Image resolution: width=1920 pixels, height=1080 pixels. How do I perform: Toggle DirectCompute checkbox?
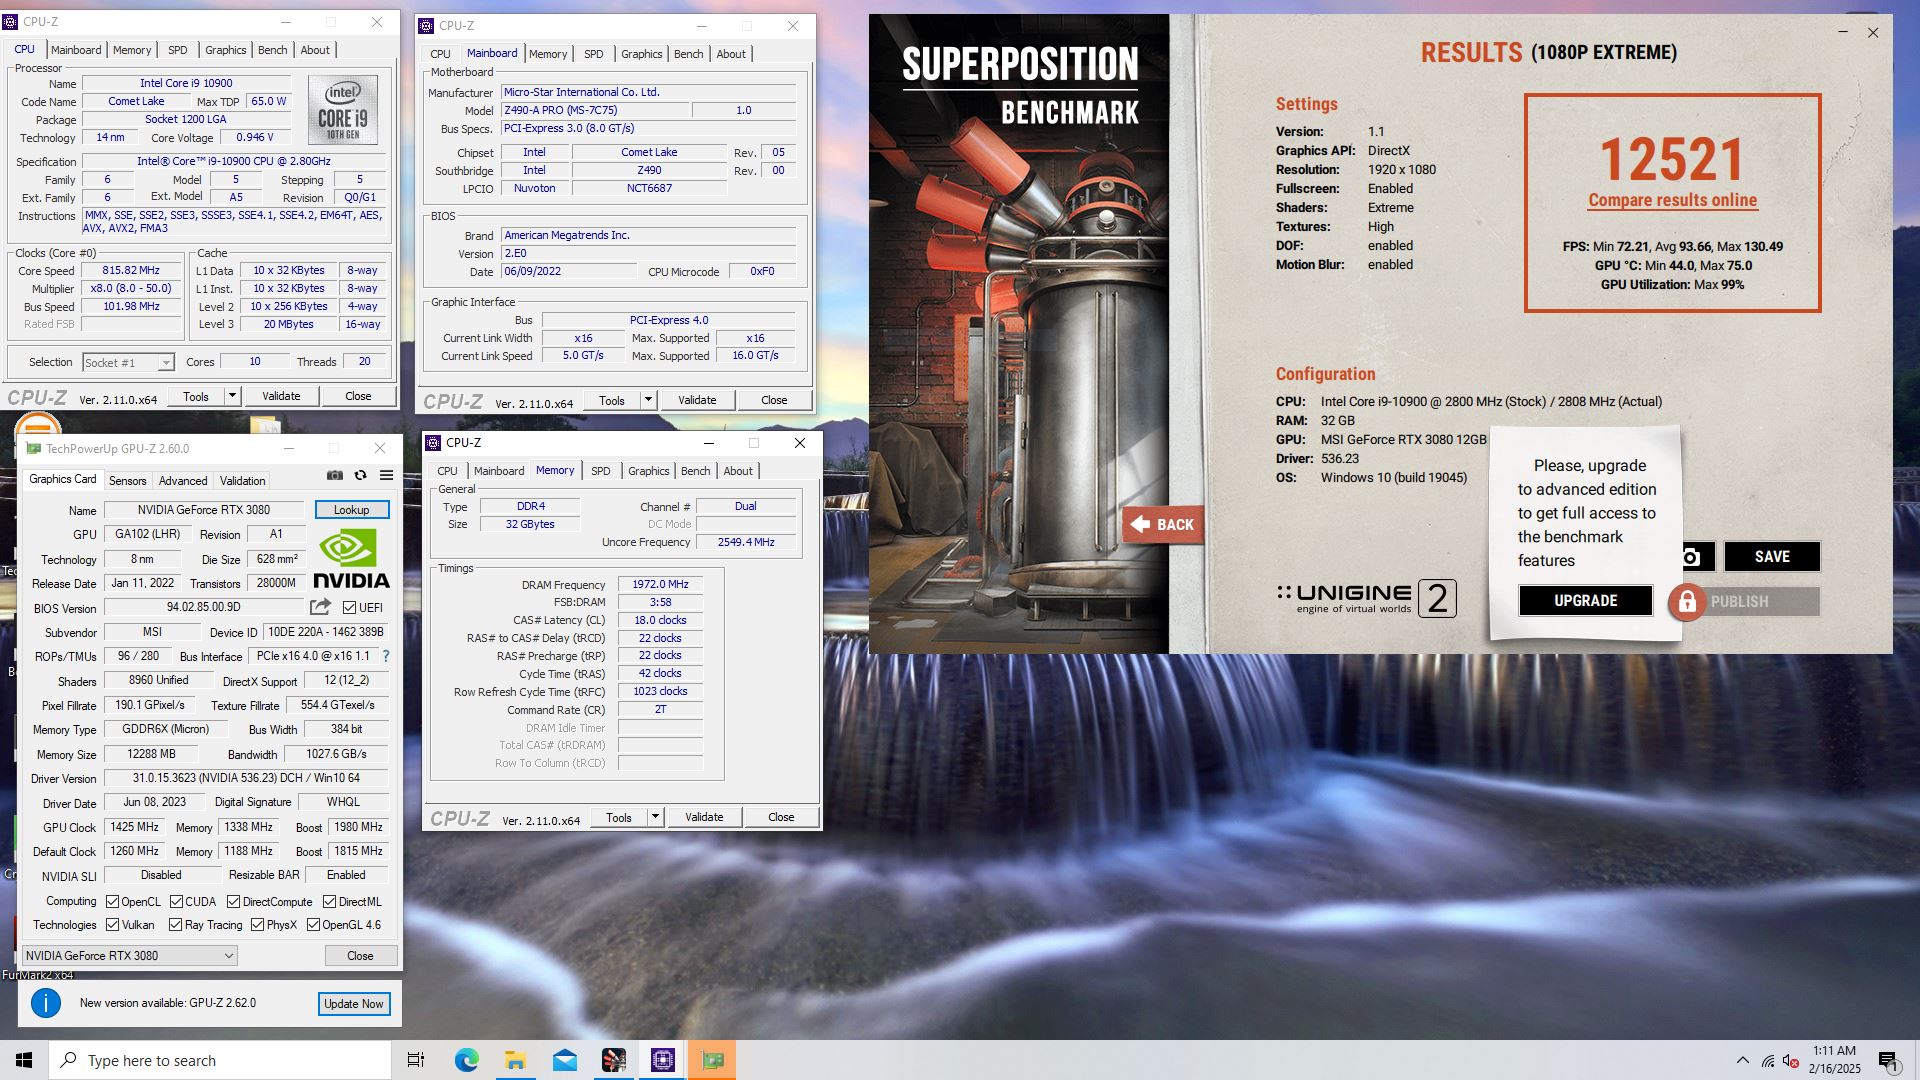click(233, 902)
